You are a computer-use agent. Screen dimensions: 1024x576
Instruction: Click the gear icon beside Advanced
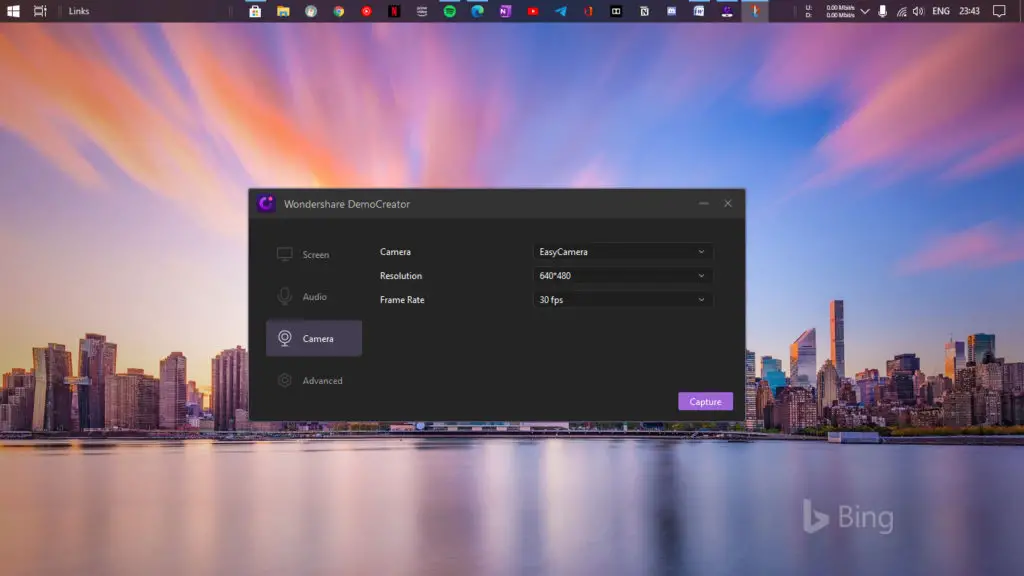(x=284, y=380)
